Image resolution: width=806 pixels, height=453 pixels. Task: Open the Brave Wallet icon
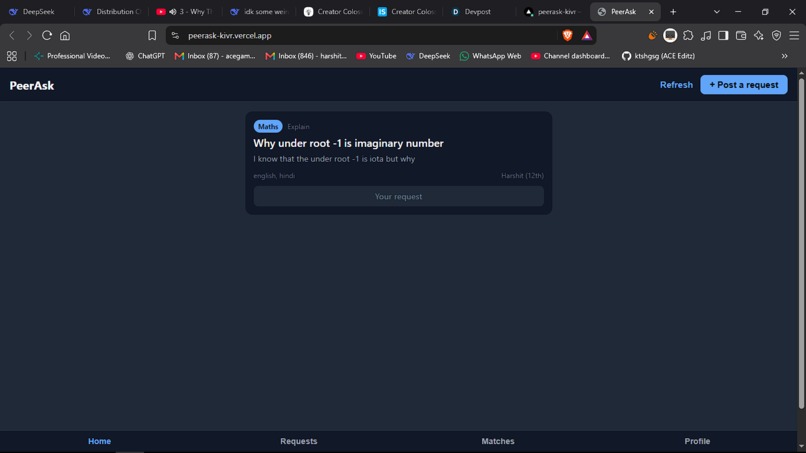[x=741, y=35]
